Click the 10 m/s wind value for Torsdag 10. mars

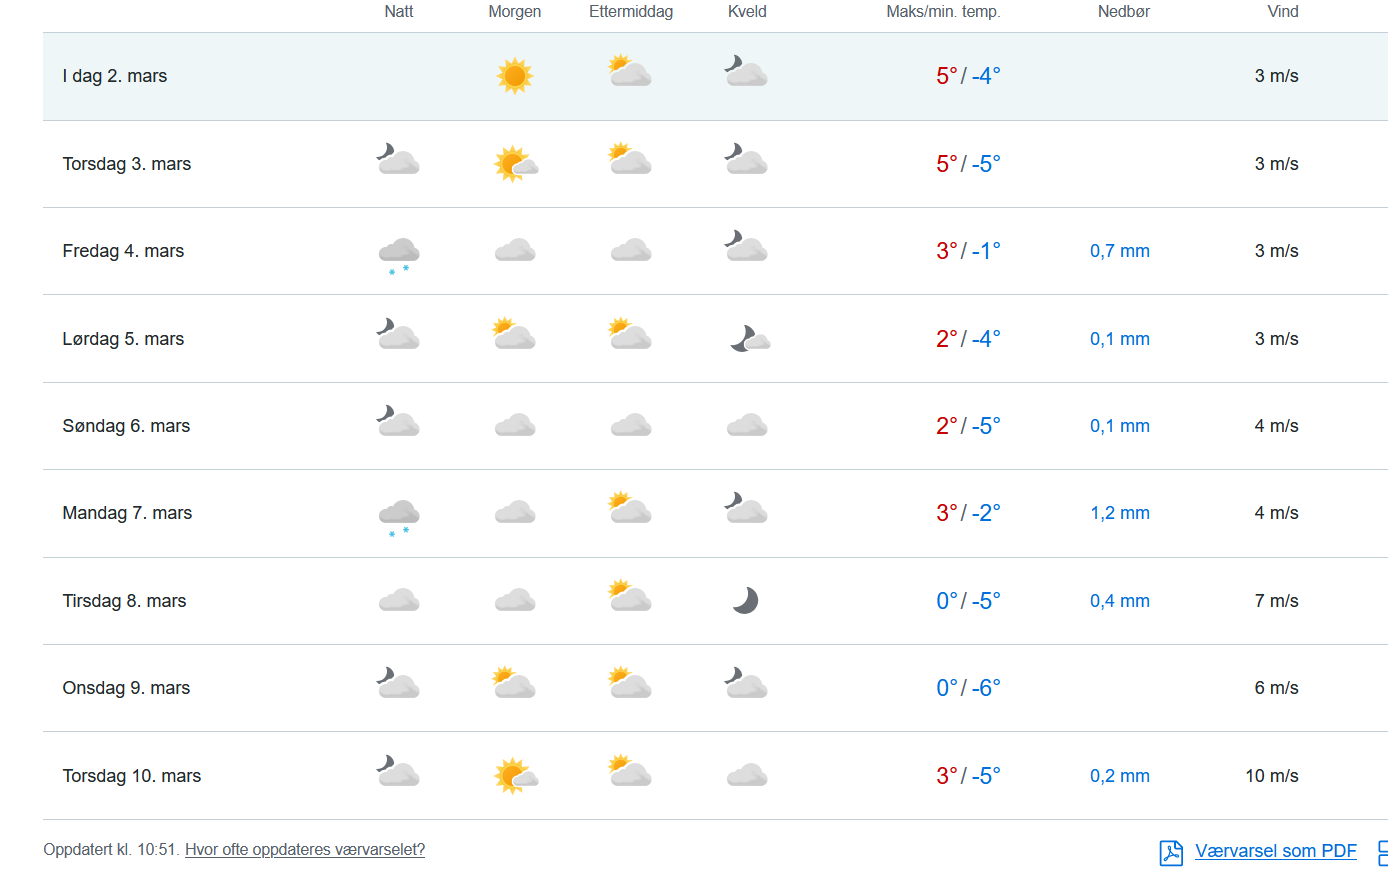click(1271, 776)
